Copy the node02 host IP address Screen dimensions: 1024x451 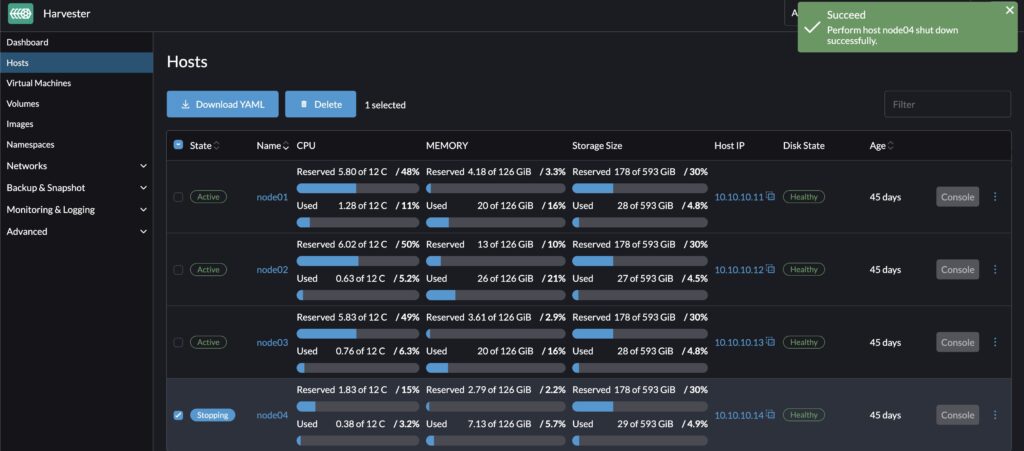coord(771,270)
